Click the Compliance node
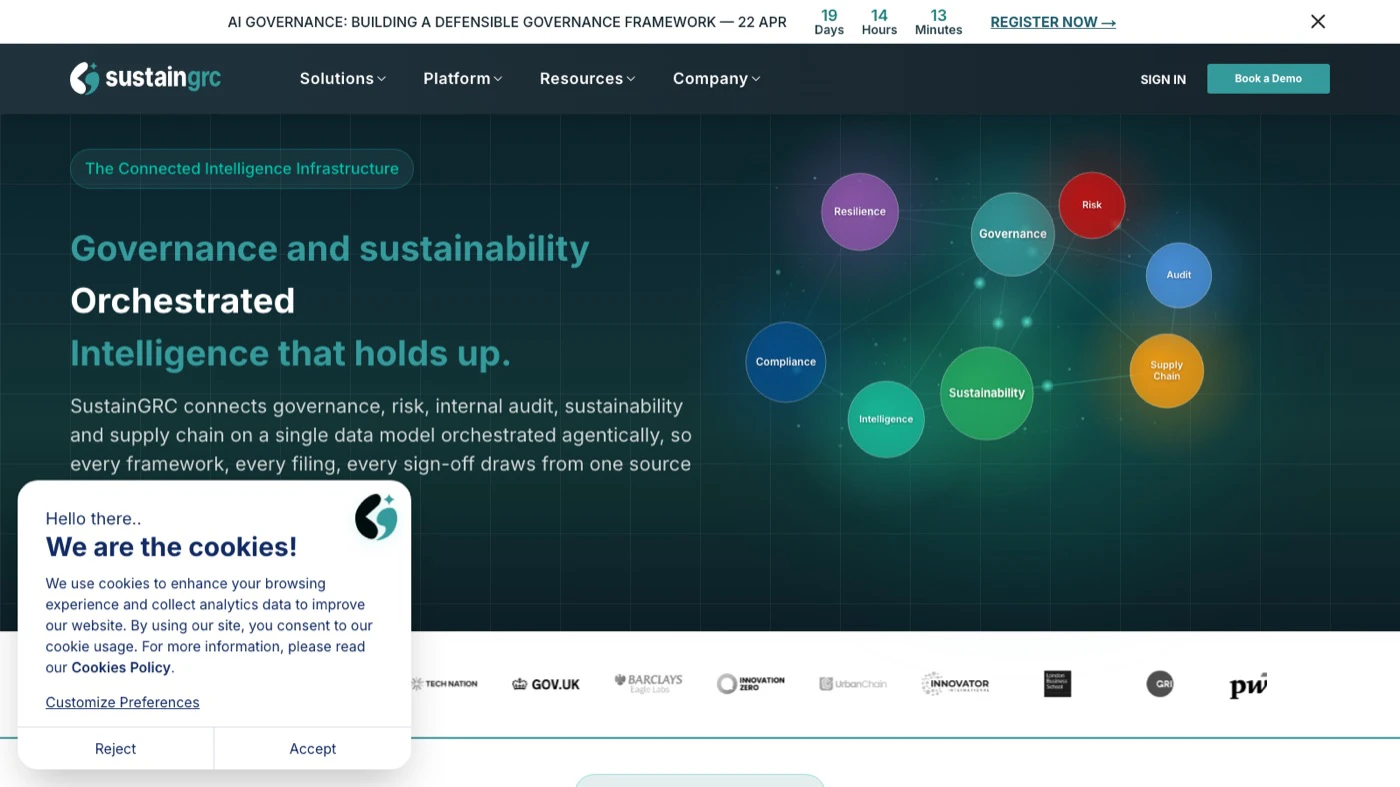This screenshot has height=787, width=1400. 785,362
